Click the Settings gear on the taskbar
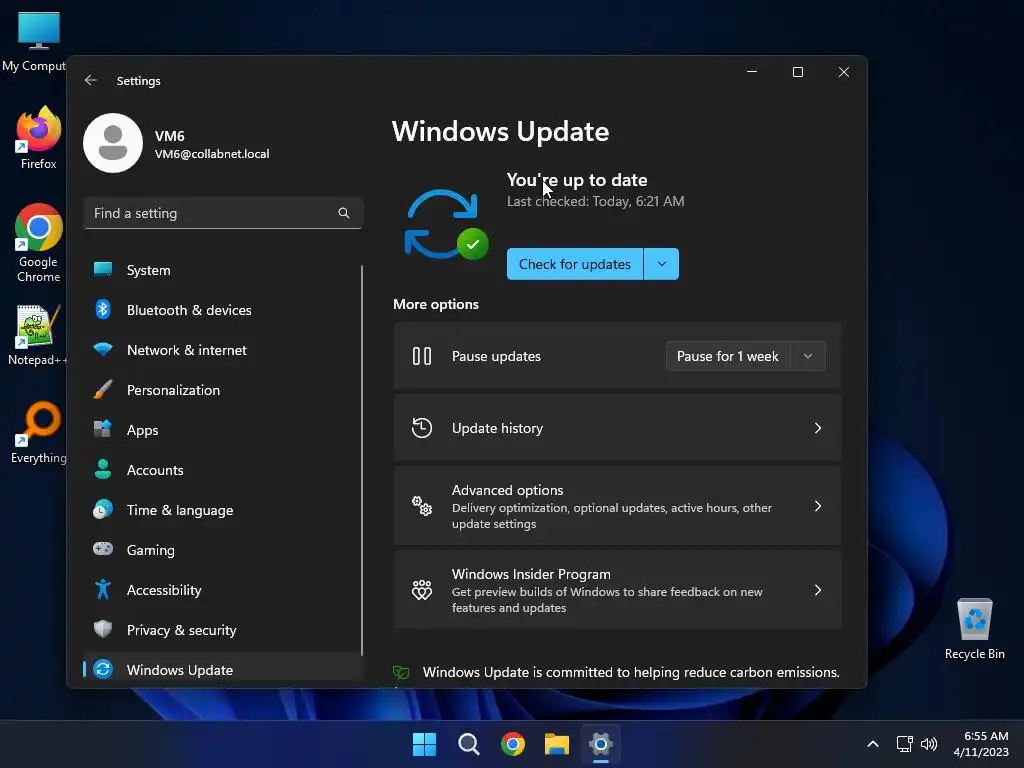The width and height of the screenshot is (1024, 768). click(x=601, y=744)
